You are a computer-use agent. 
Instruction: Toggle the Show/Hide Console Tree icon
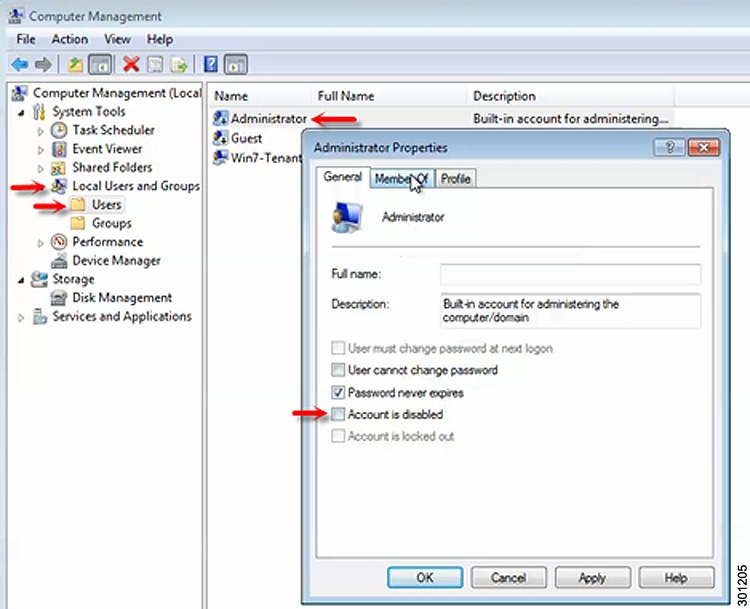[x=100, y=64]
